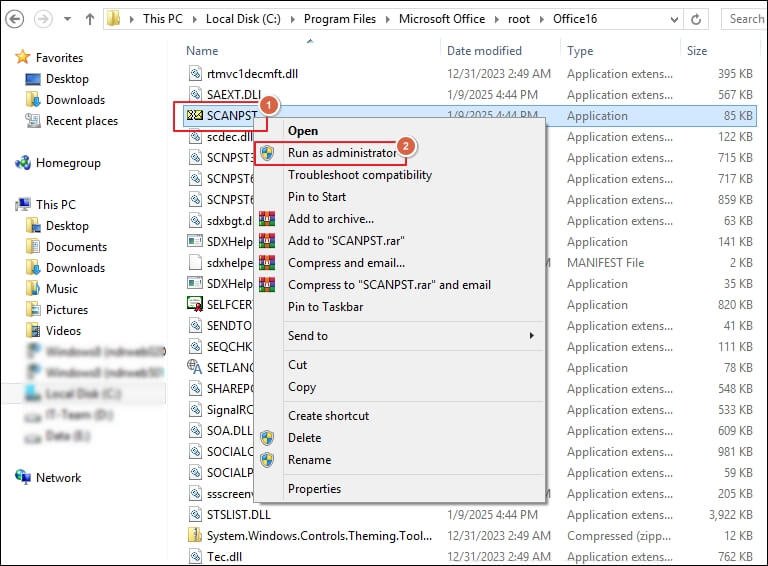Viewport: 768px width, 566px height.
Task: Open Music under This PC
Action: (x=62, y=289)
